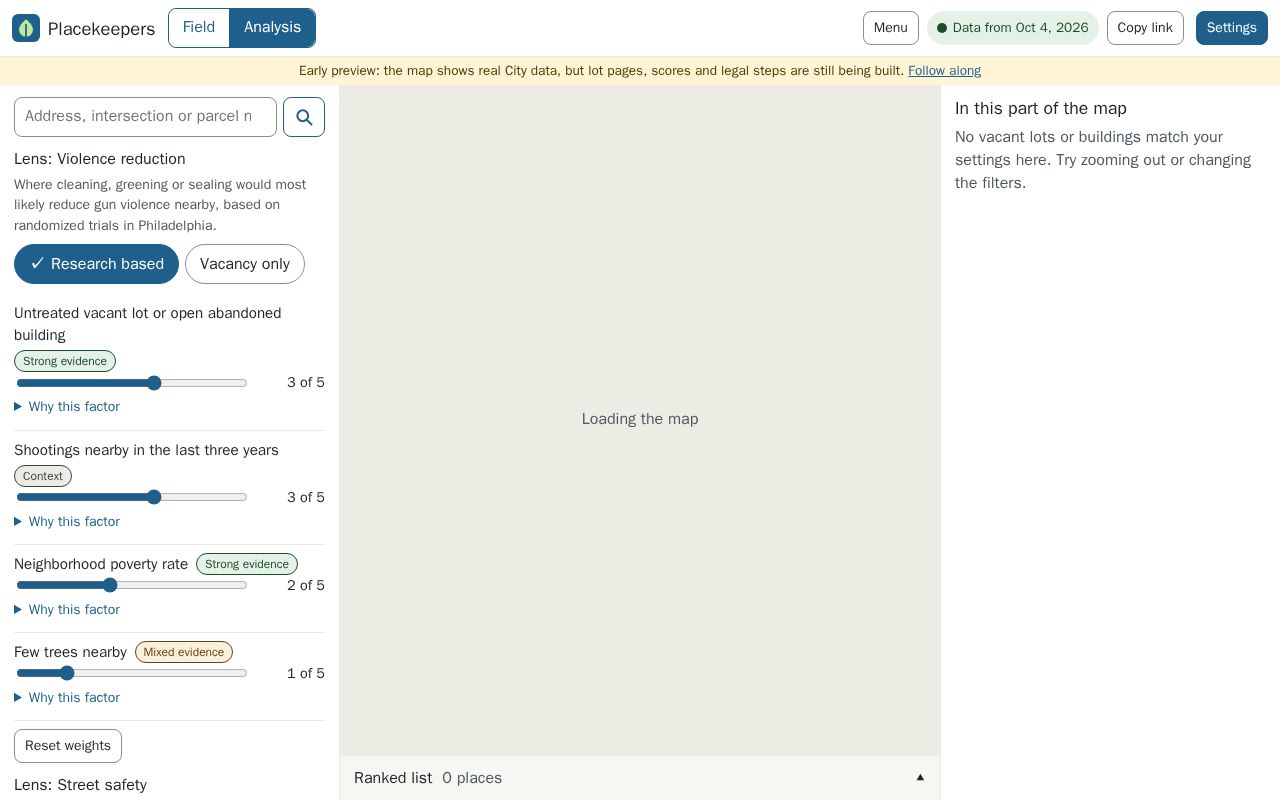Switch to Analysis mode
Image resolution: width=1280 pixels, height=800 pixels.
pyautogui.click(x=272, y=28)
